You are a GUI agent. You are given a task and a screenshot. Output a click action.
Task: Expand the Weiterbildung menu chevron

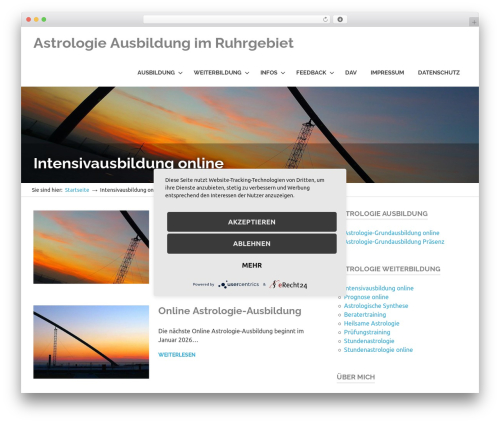(247, 73)
